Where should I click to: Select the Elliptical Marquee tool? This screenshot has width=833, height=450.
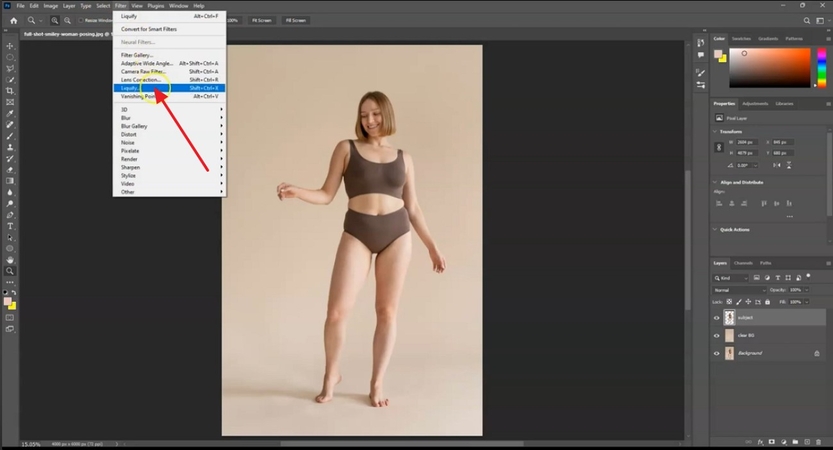10,57
